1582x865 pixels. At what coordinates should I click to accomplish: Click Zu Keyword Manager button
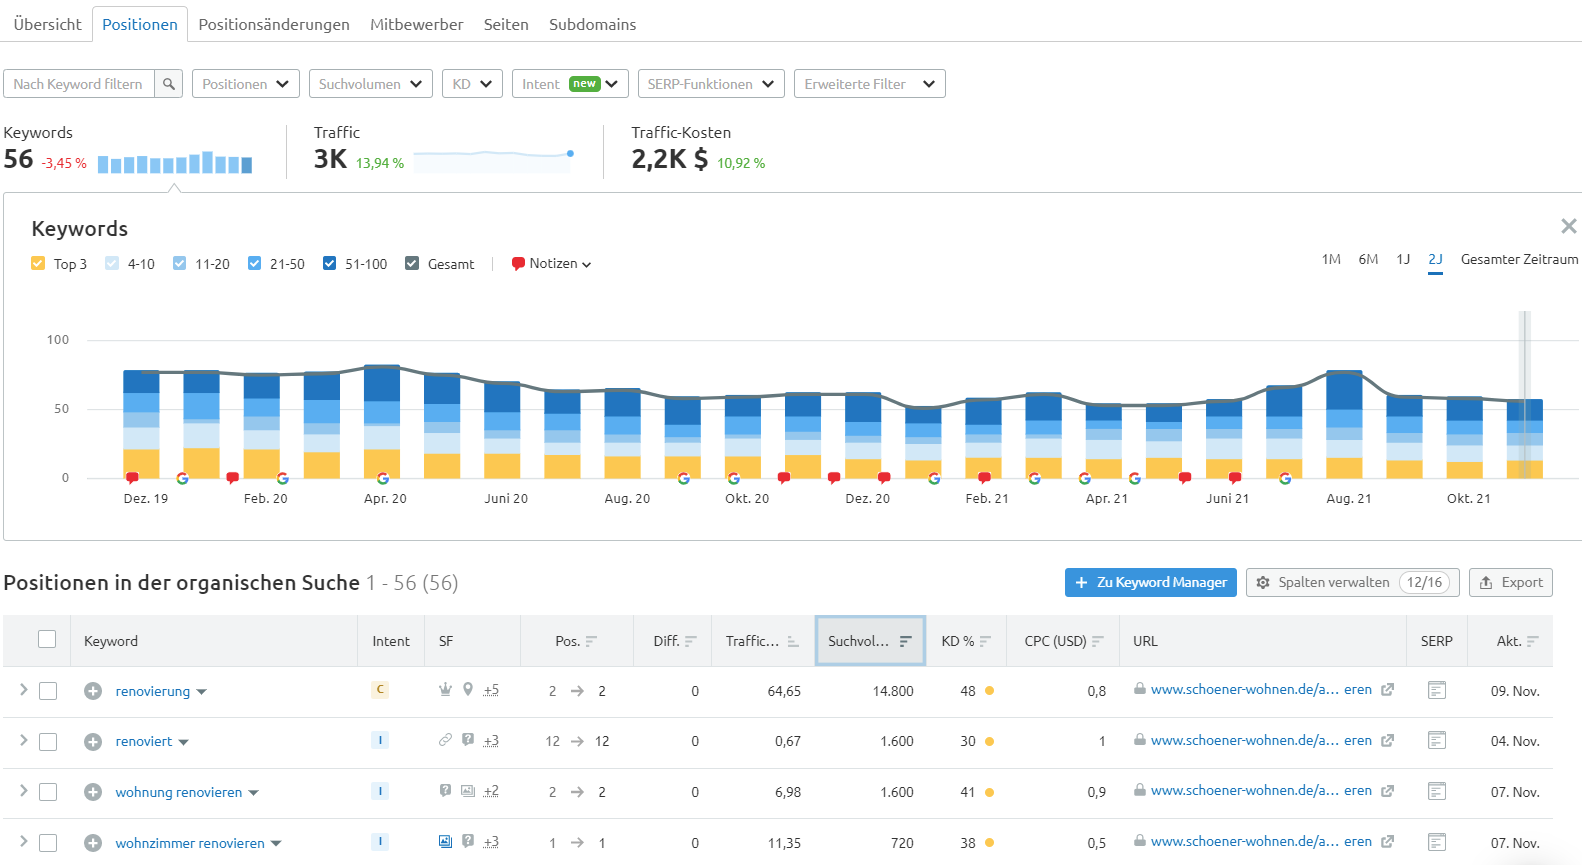coord(1151,582)
